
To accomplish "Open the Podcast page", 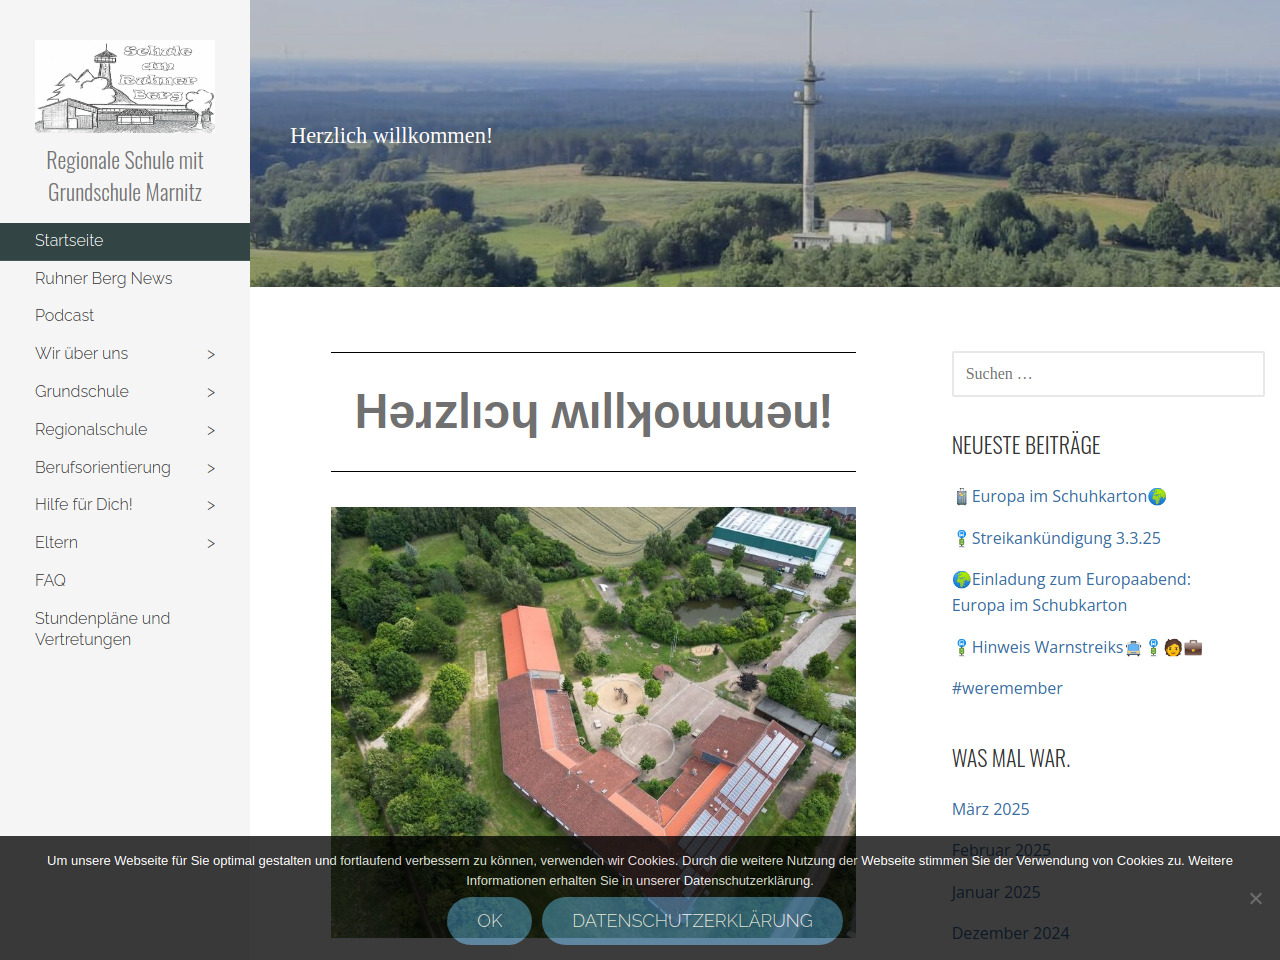I will point(65,316).
